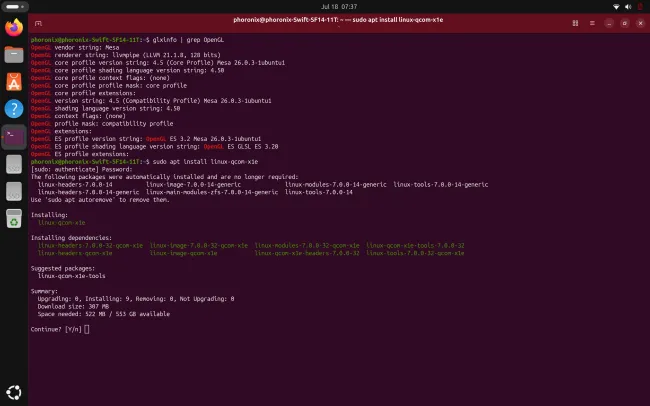The image size is (650, 406).
Task: Click the Activities workspace indicator pill
Action: [13, 7]
